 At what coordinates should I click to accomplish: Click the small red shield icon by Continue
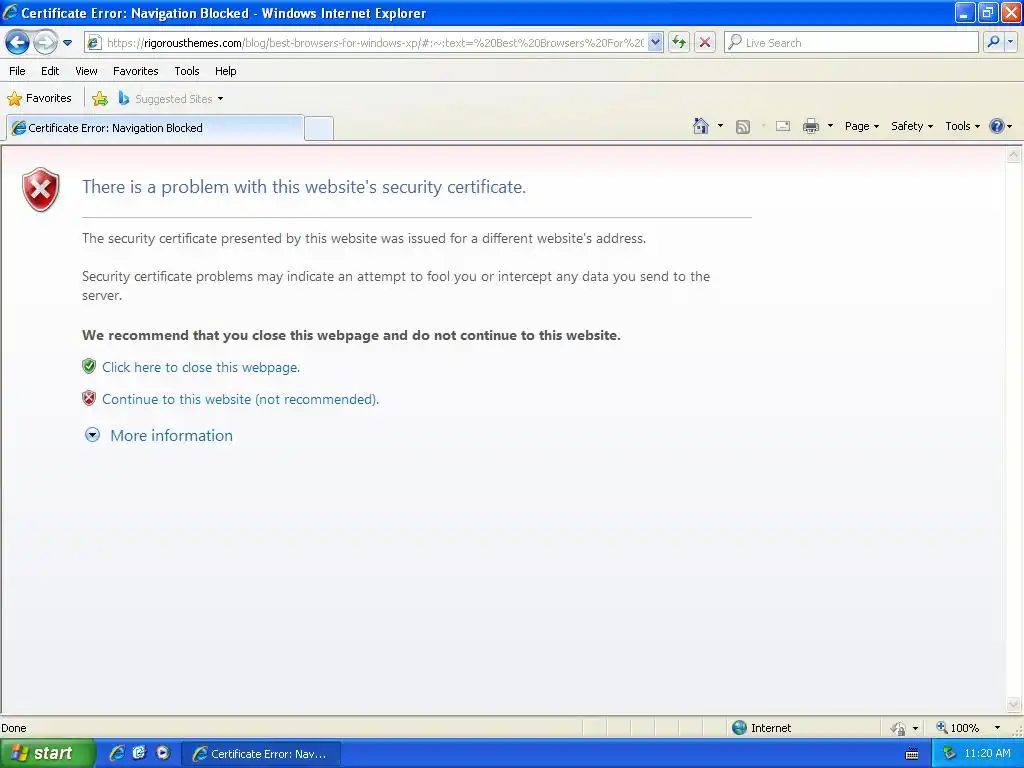pyautogui.click(x=89, y=398)
